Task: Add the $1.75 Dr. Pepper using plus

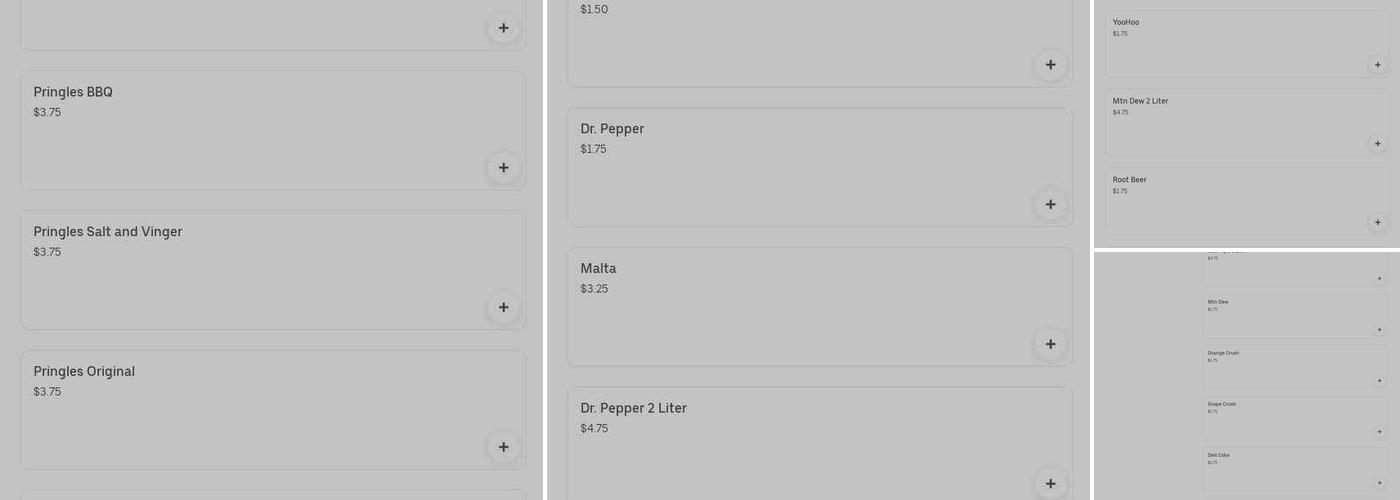Action: [x=1050, y=205]
